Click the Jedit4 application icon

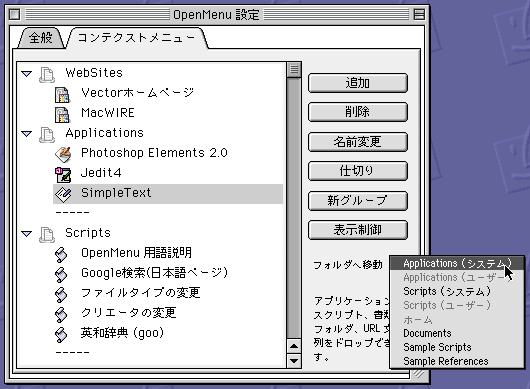click(x=63, y=174)
